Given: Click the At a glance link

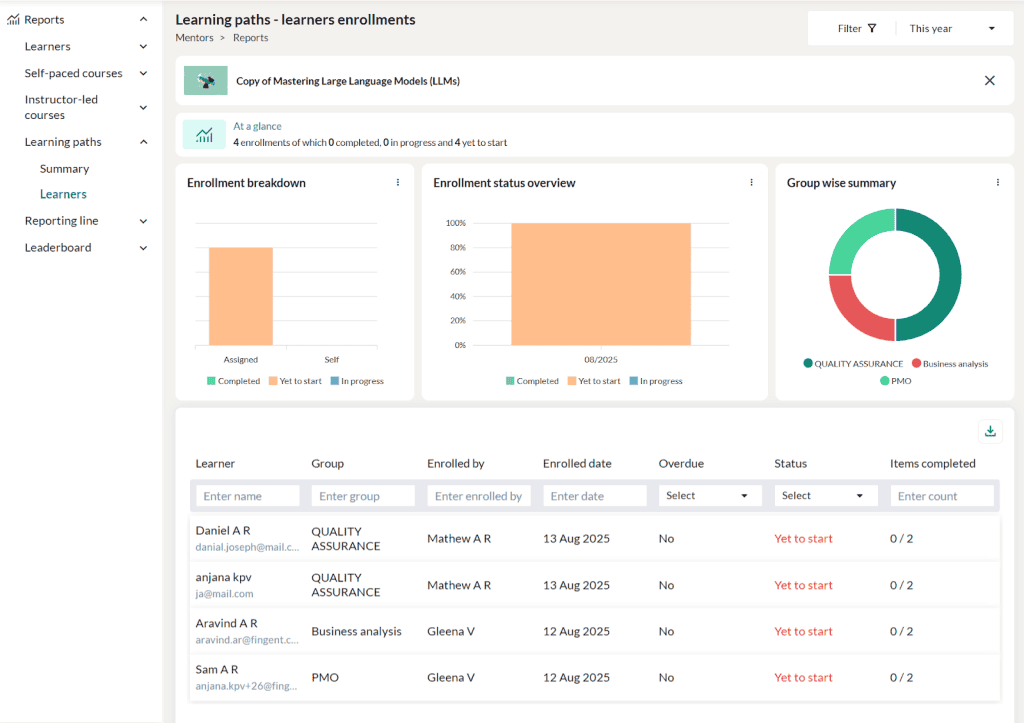Looking at the screenshot, I should pyautogui.click(x=257, y=126).
